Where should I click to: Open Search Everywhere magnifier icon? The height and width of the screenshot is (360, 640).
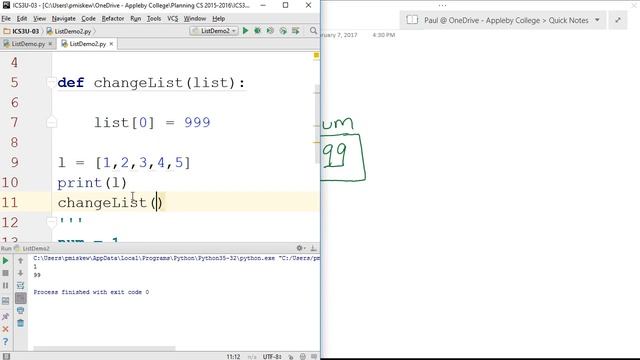[x=313, y=31]
